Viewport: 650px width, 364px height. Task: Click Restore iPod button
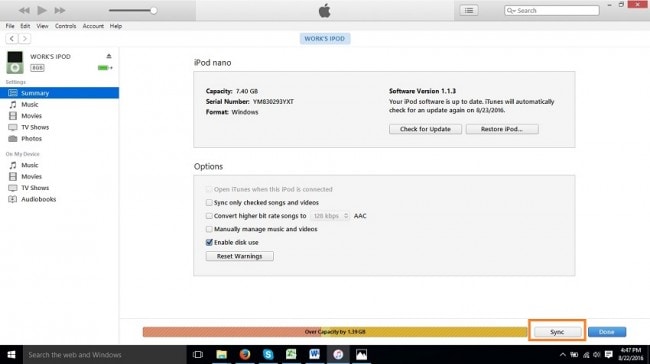(x=502, y=129)
